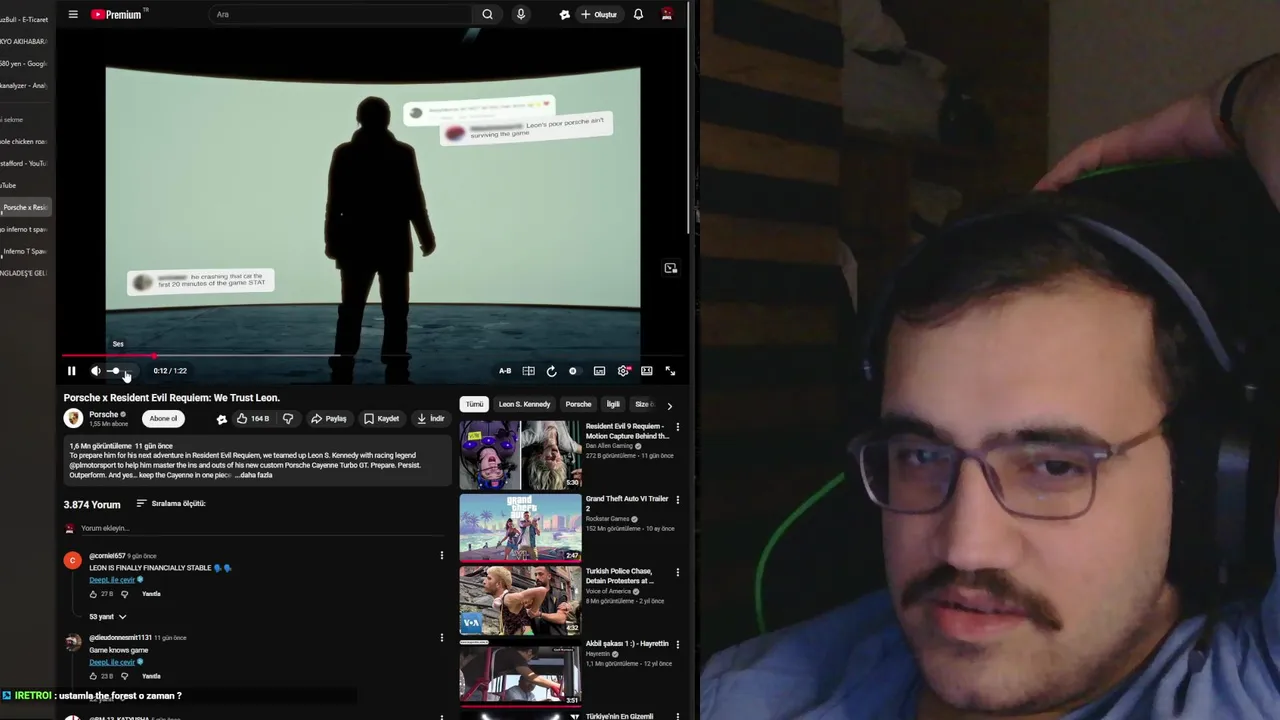Click the Oluştur create button
Viewport: 1280px width, 720px height.
599,14
